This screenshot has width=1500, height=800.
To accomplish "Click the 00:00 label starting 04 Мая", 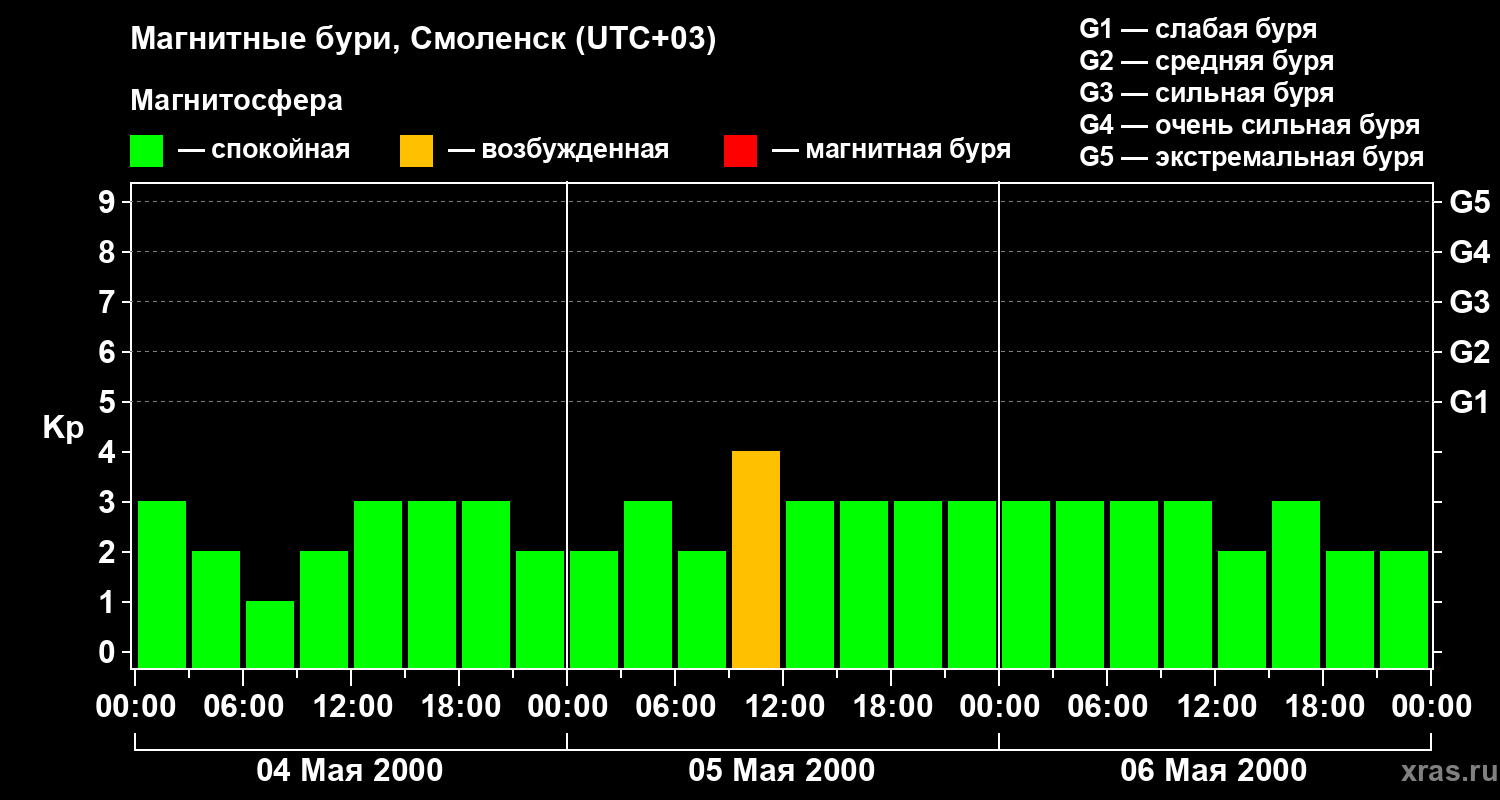I will pos(135,707).
